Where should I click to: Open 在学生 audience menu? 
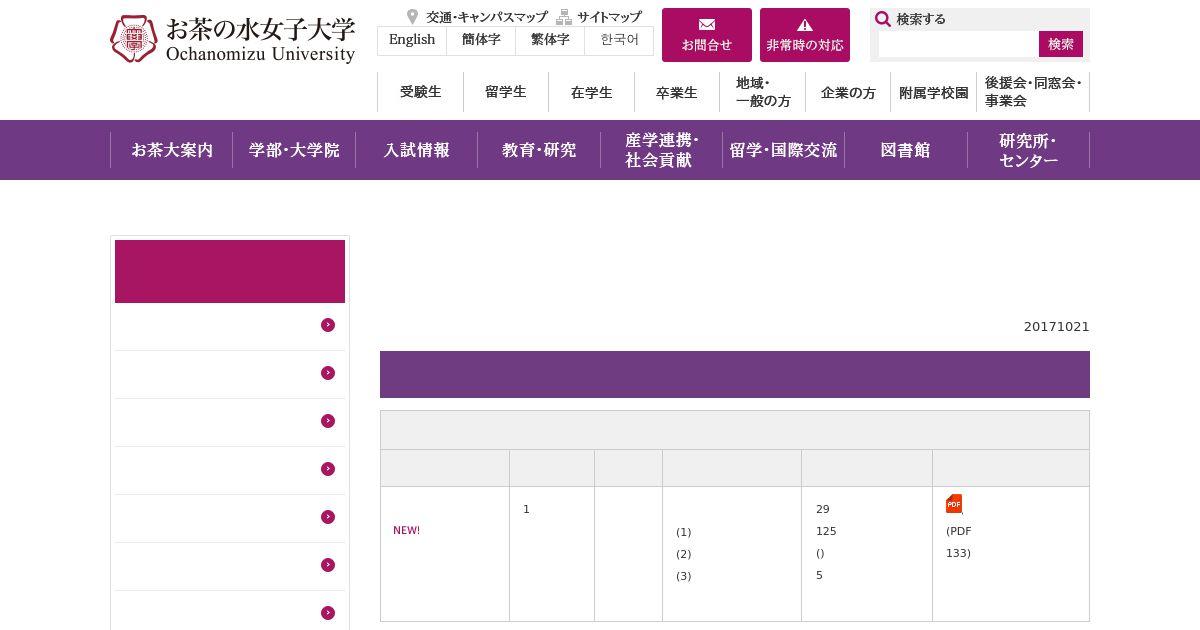point(591,92)
